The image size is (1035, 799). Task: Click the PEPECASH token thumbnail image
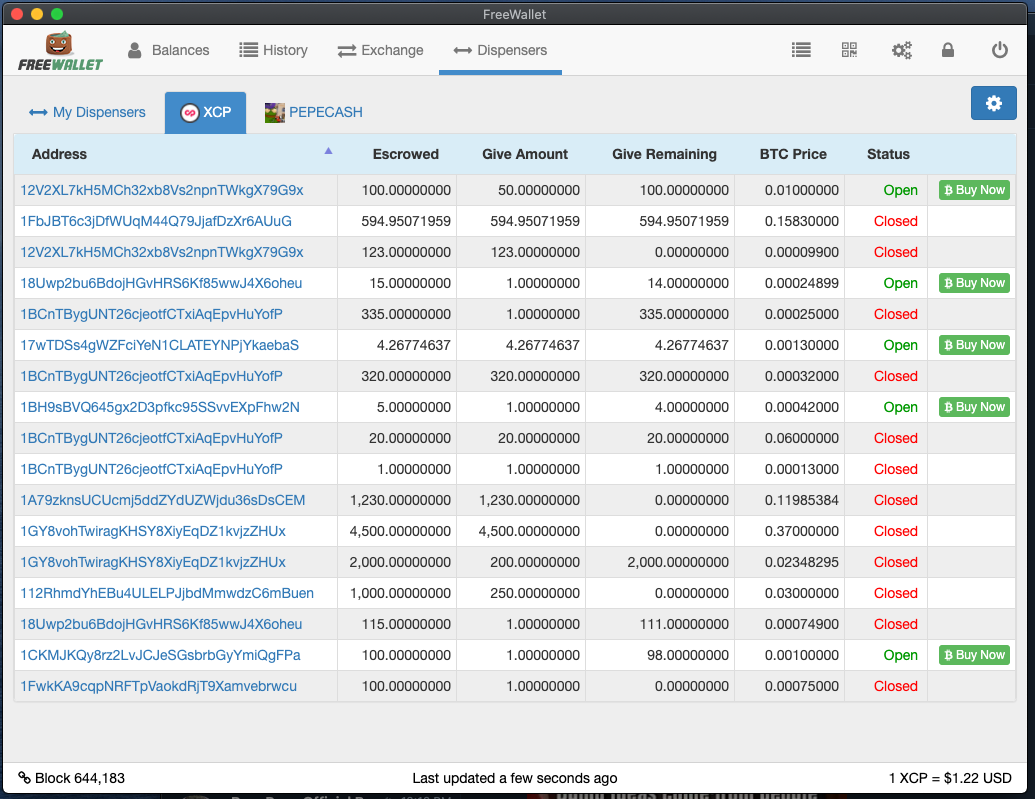click(x=275, y=113)
